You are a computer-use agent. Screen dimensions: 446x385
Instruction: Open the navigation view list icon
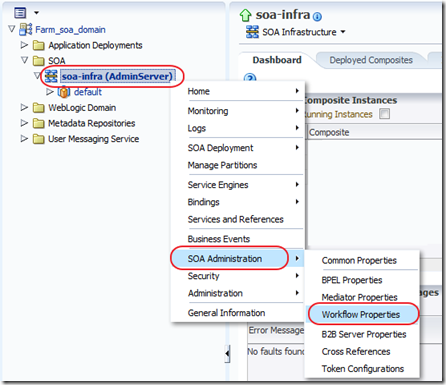pos(20,13)
